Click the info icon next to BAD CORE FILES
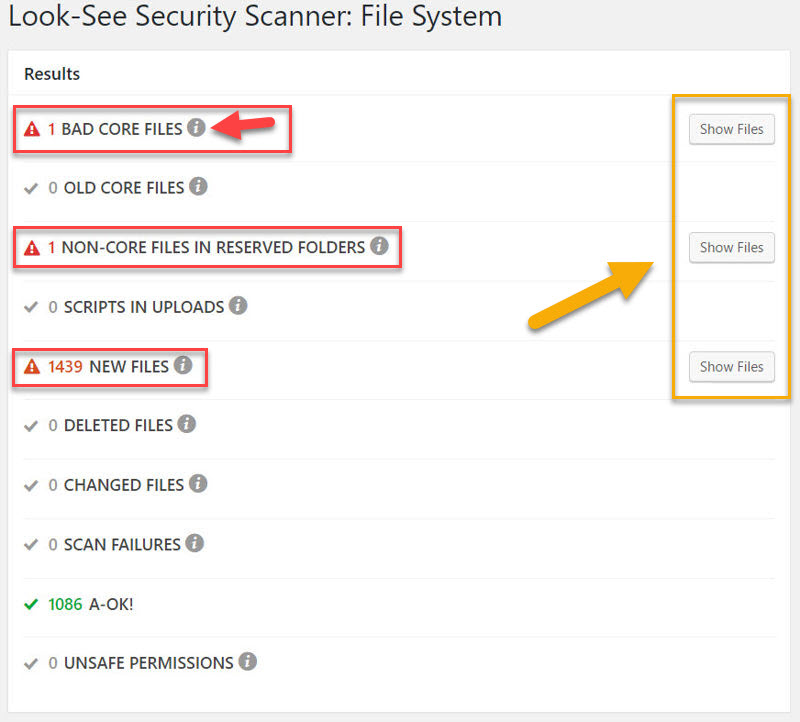 (196, 127)
